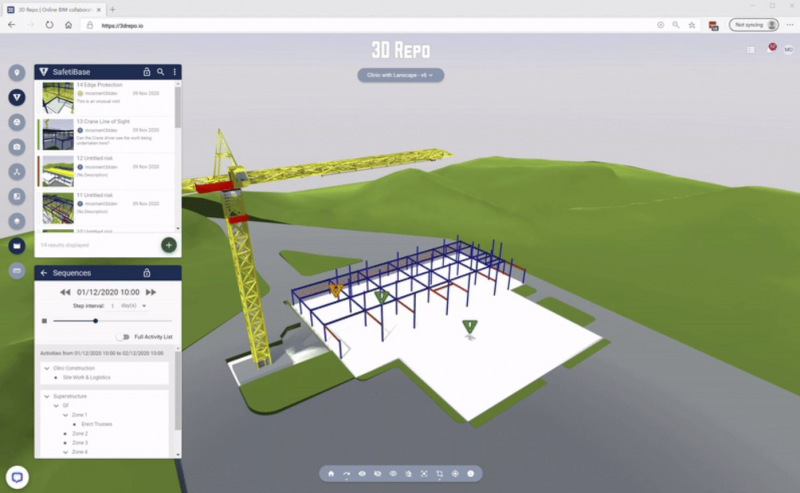Collapse the Clinic Construction group

coord(47,368)
